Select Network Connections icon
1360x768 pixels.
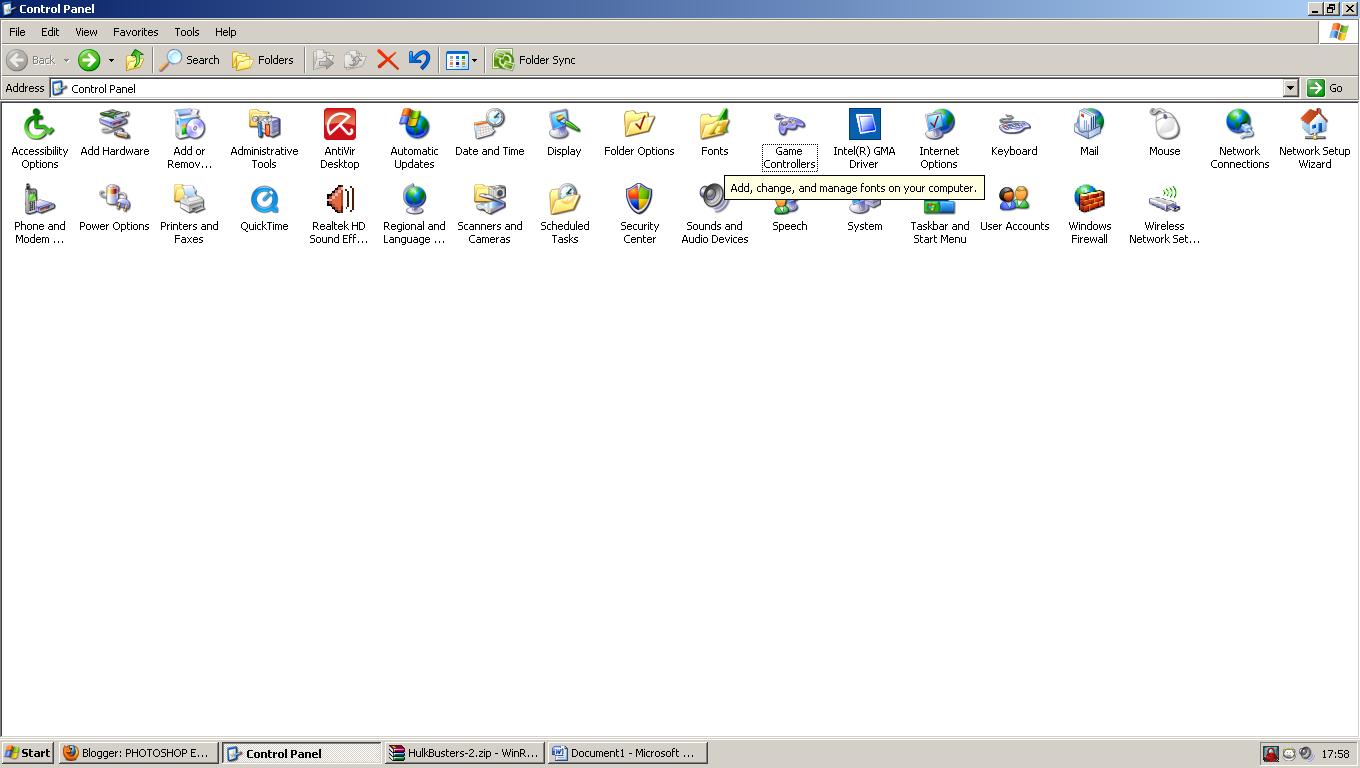pos(1239,125)
